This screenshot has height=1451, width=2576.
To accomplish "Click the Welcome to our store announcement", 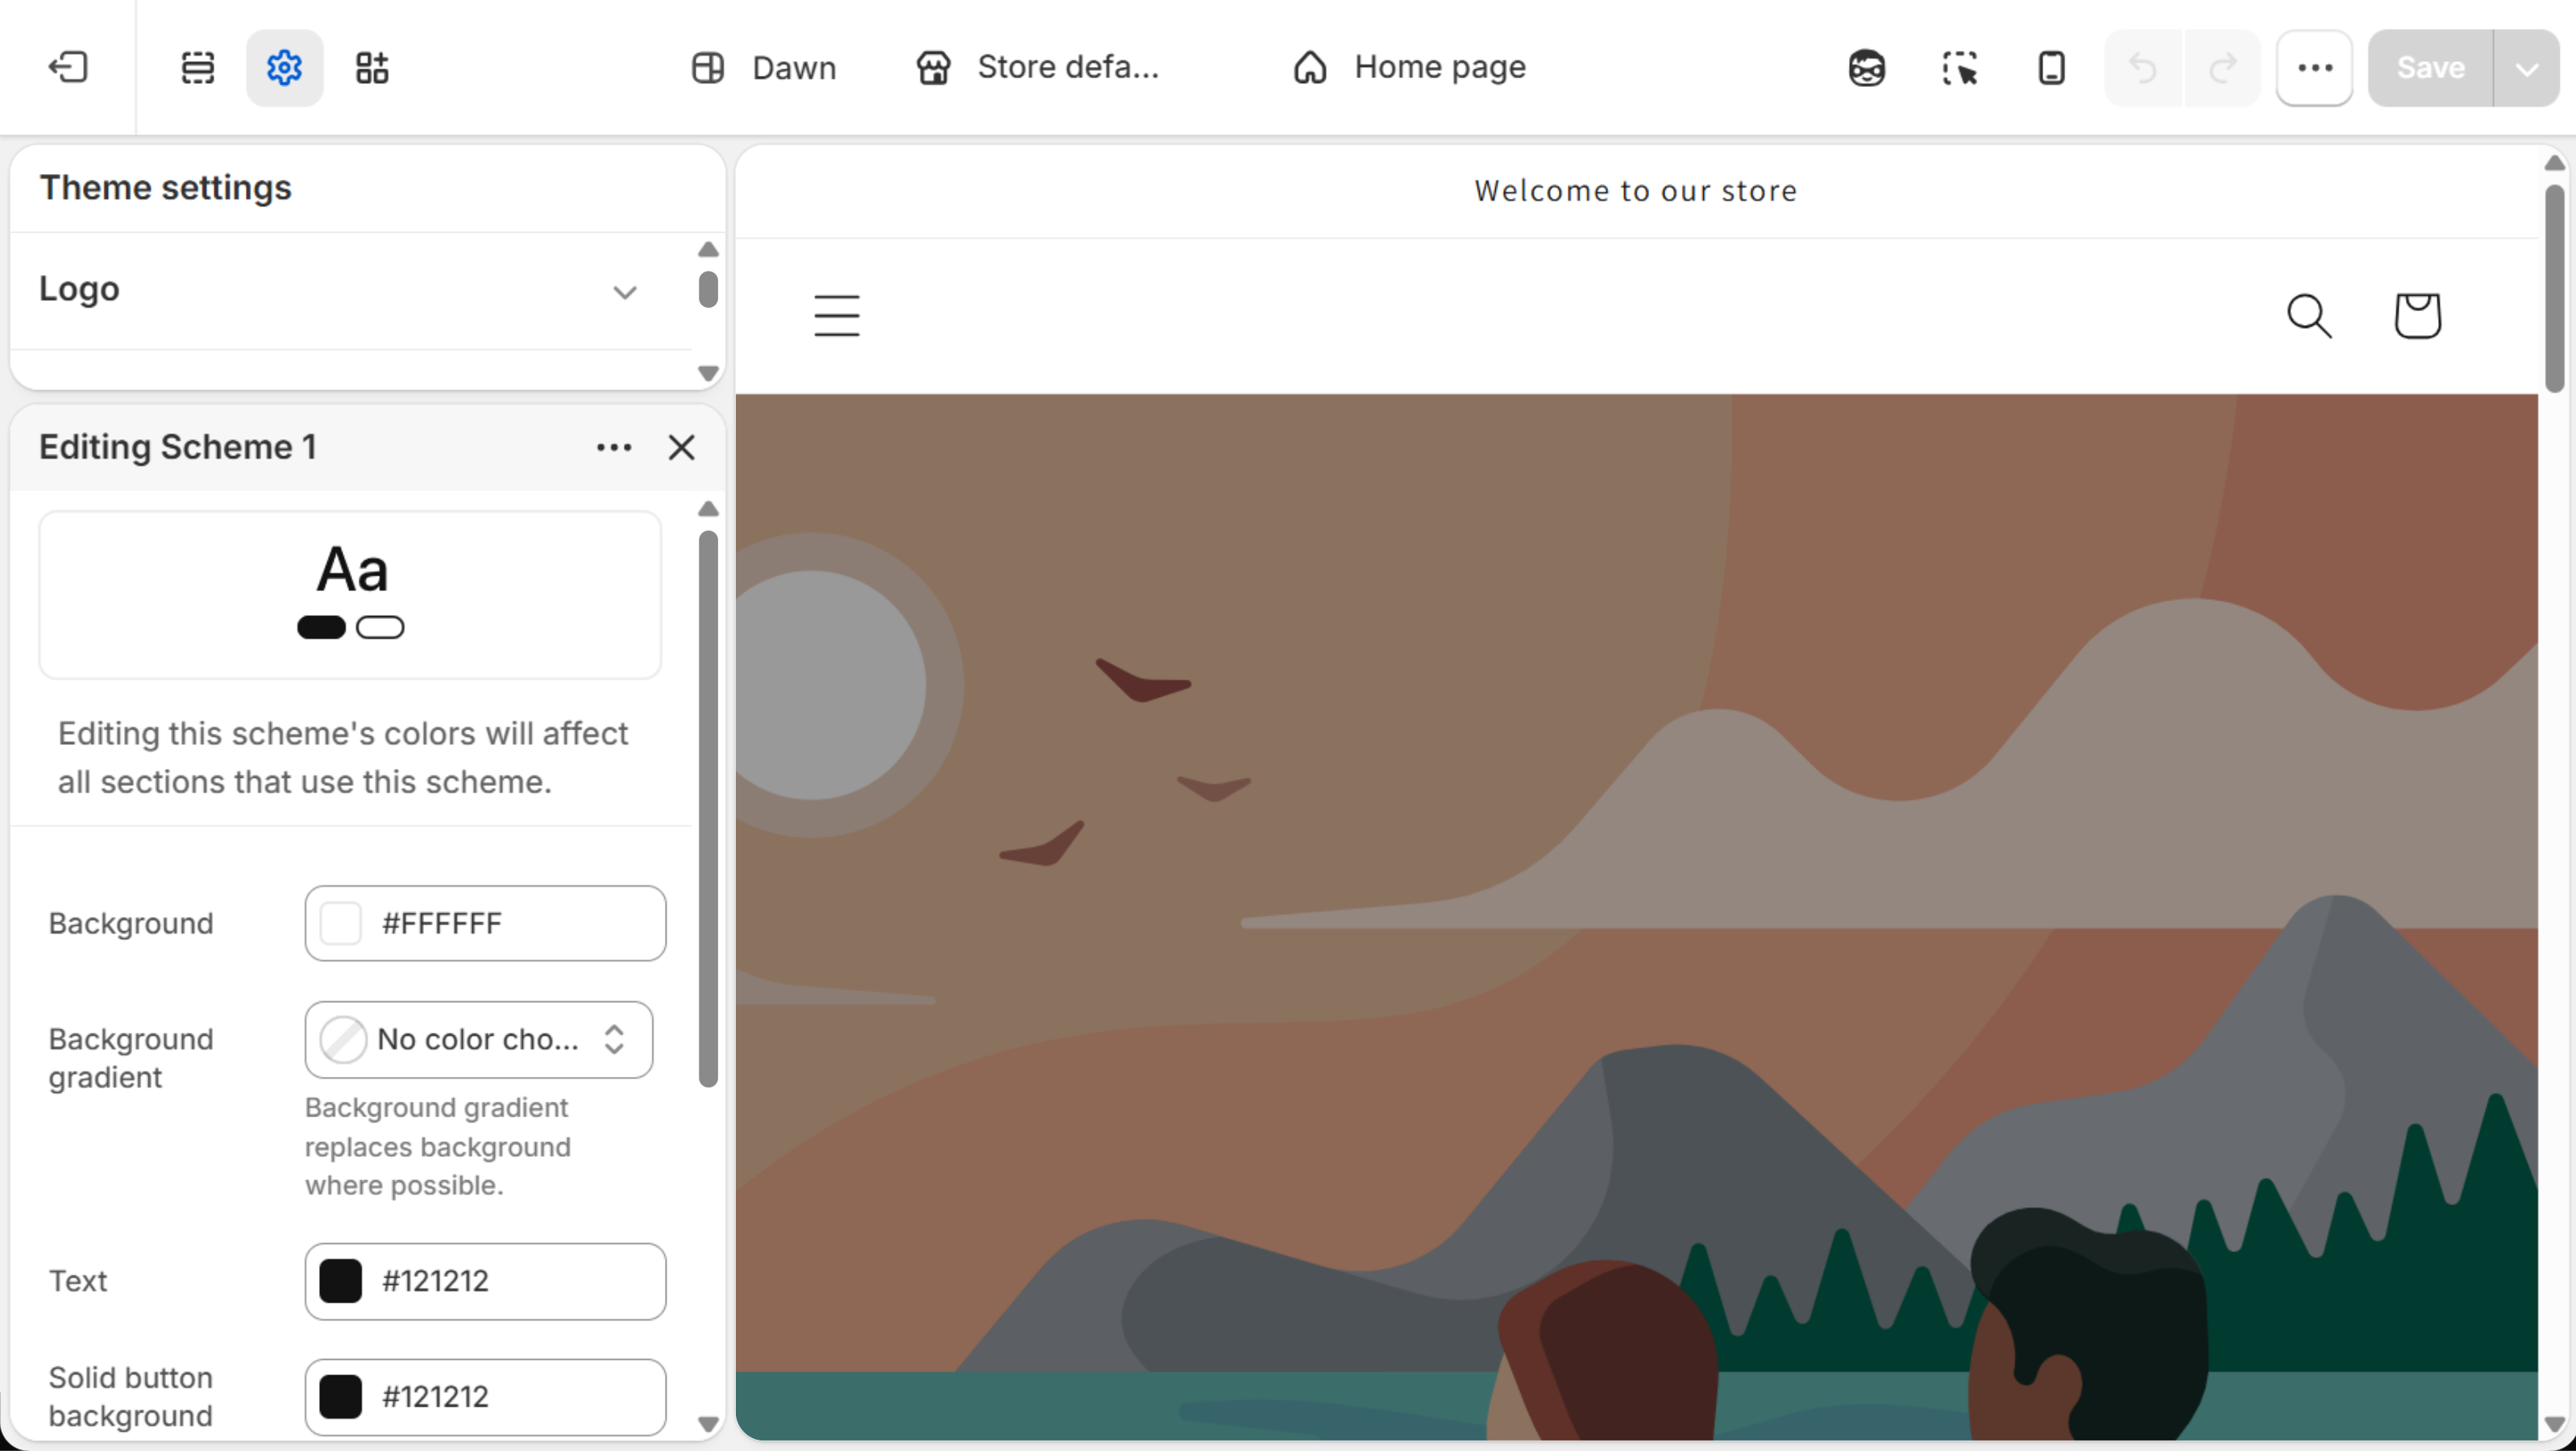I will pyautogui.click(x=1635, y=191).
